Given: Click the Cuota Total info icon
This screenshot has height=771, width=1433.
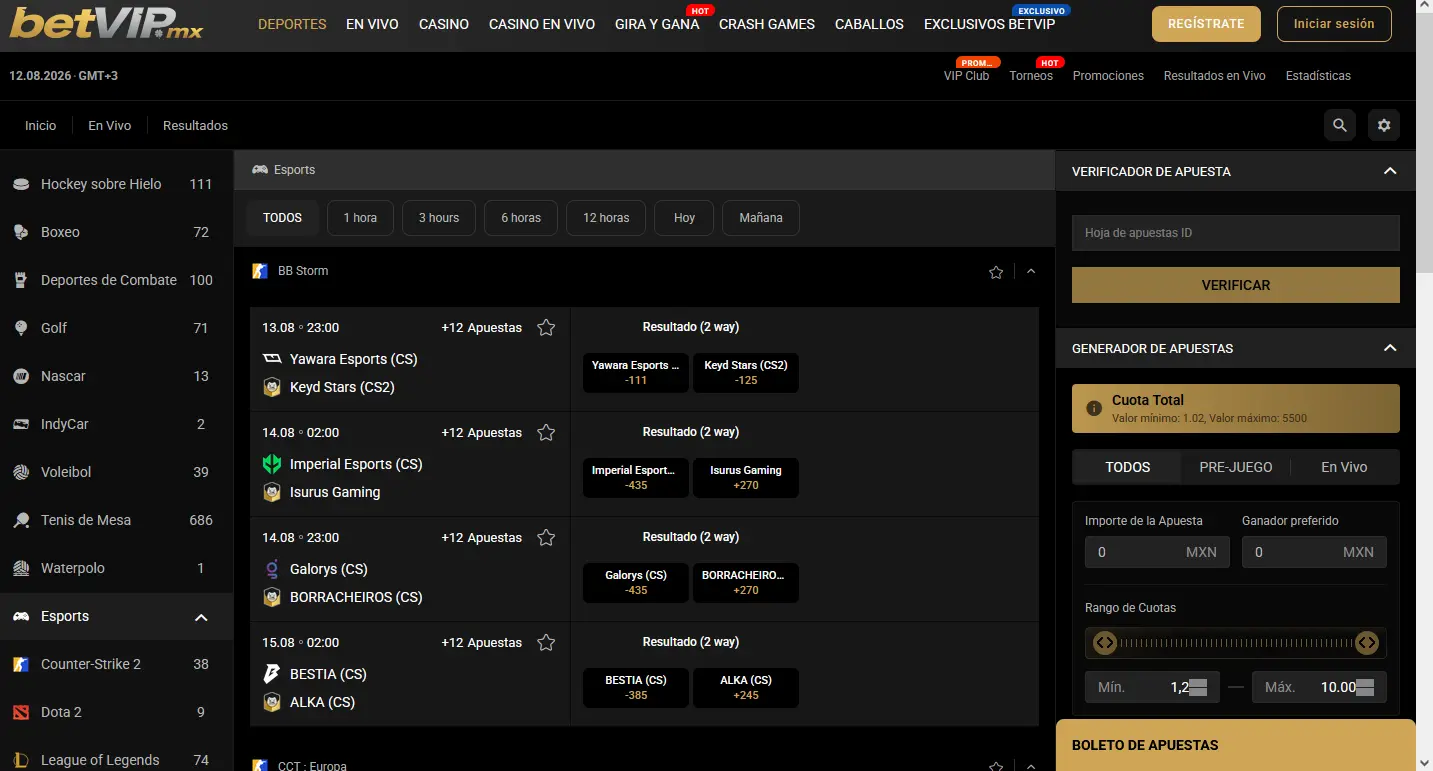Looking at the screenshot, I should pos(1094,408).
